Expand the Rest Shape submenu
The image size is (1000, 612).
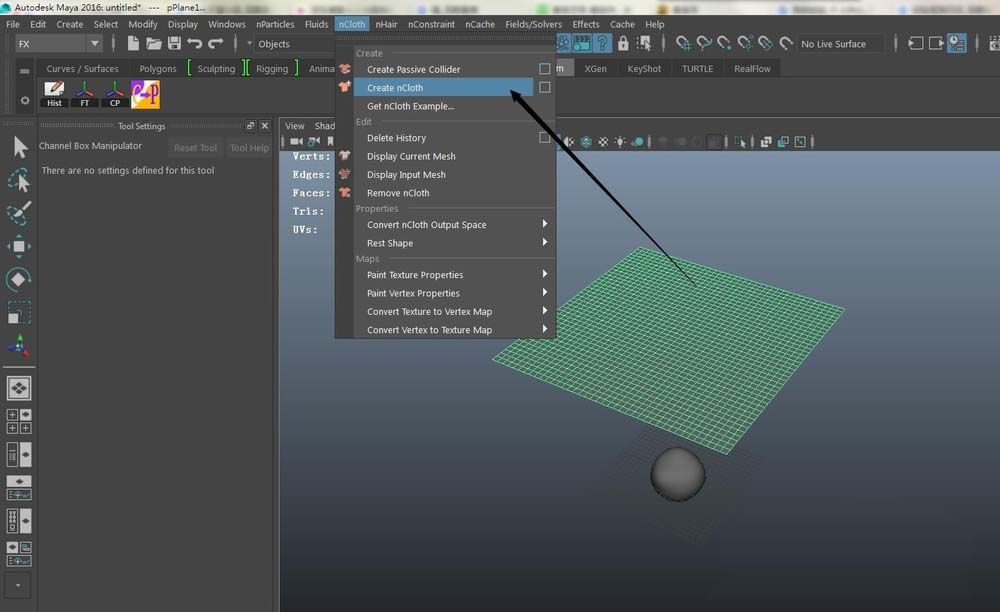click(545, 242)
